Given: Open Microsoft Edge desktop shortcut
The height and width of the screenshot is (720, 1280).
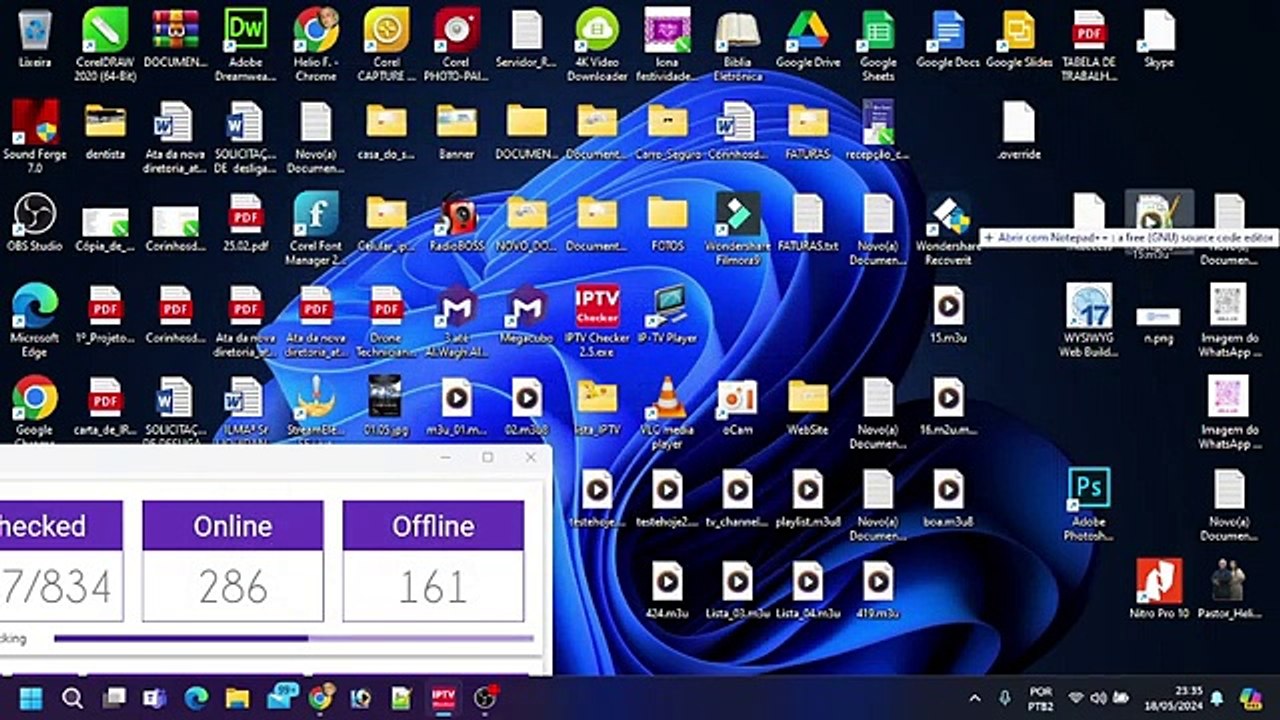Looking at the screenshot, I should (x=35, y=320).
